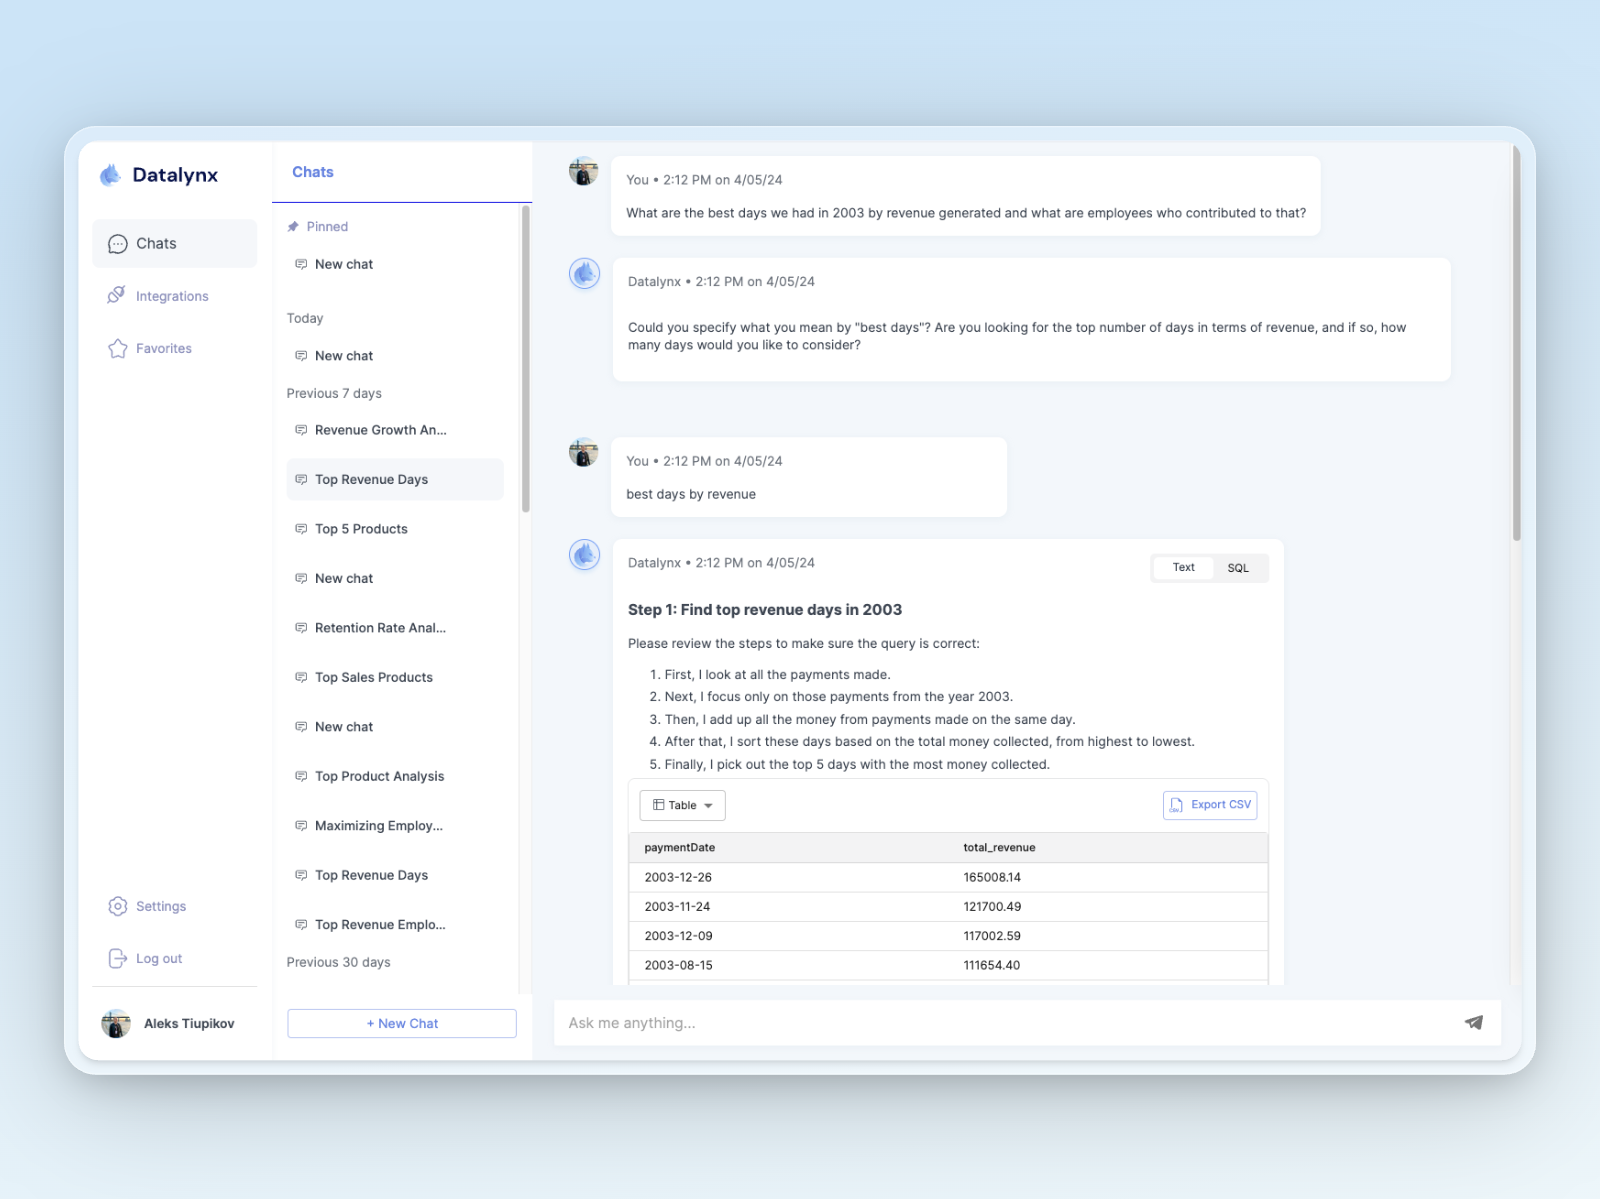Select the Integrations plug icon
The width and height of the screenshot is (1600, 1199).
[x=117, y=295]
